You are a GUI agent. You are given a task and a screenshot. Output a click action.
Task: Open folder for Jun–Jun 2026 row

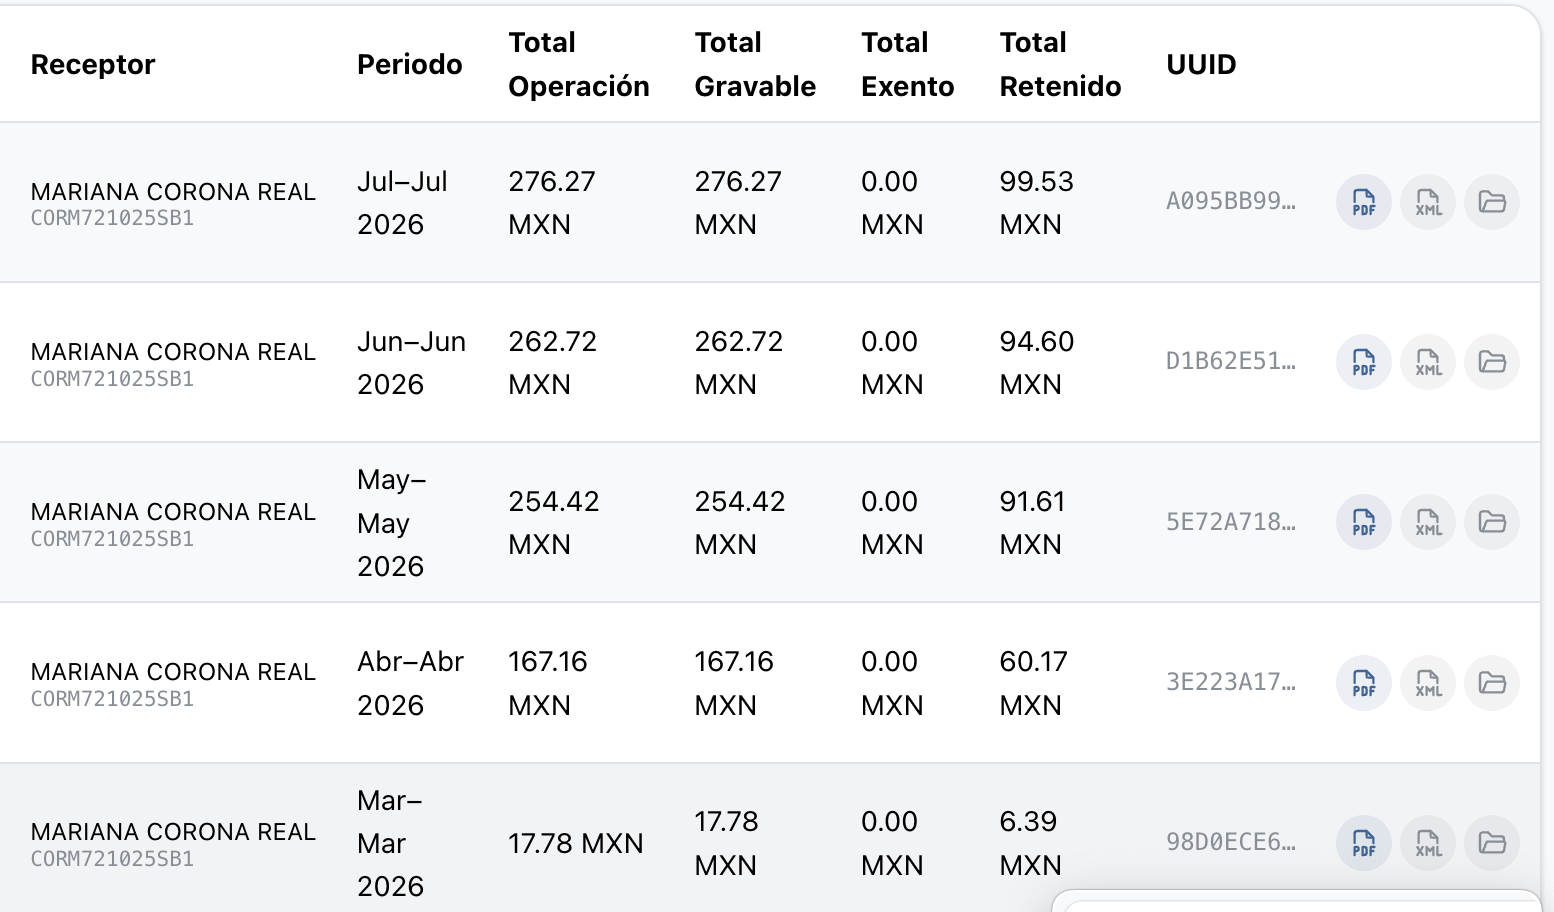pyautogui.click(x=1492, y=362)
